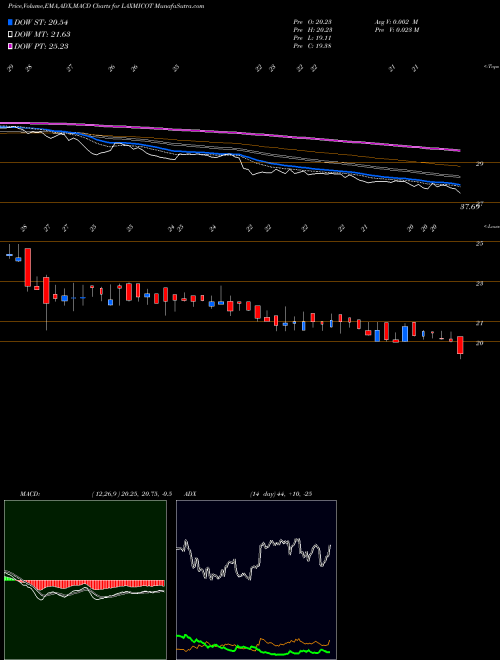Click the MACD panel title label

[x=30, y=494]
